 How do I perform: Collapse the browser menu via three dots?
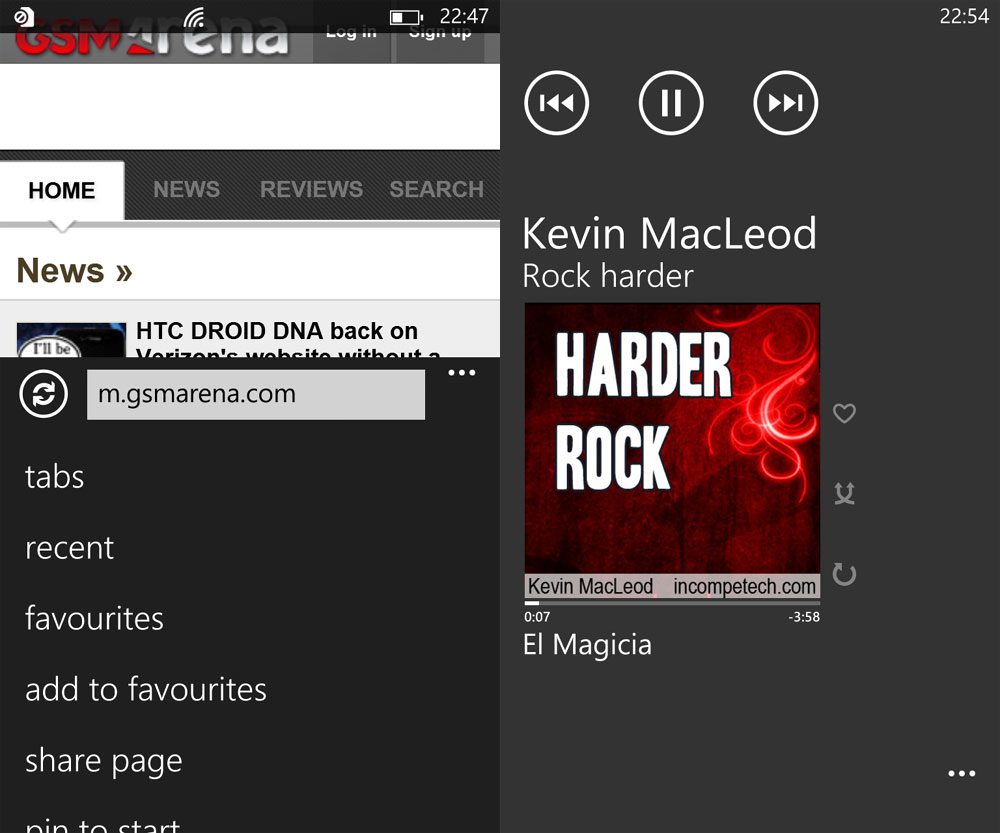462,372
